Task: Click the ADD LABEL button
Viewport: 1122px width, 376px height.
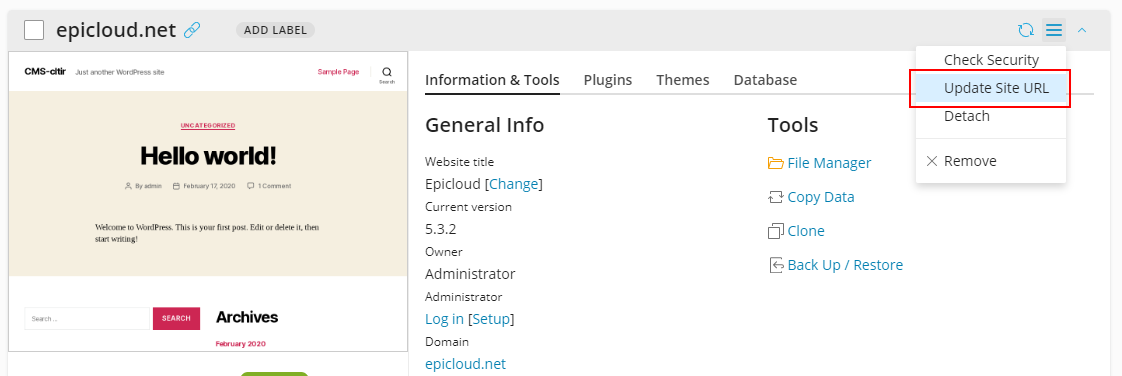Action: [x=275, y=30]
